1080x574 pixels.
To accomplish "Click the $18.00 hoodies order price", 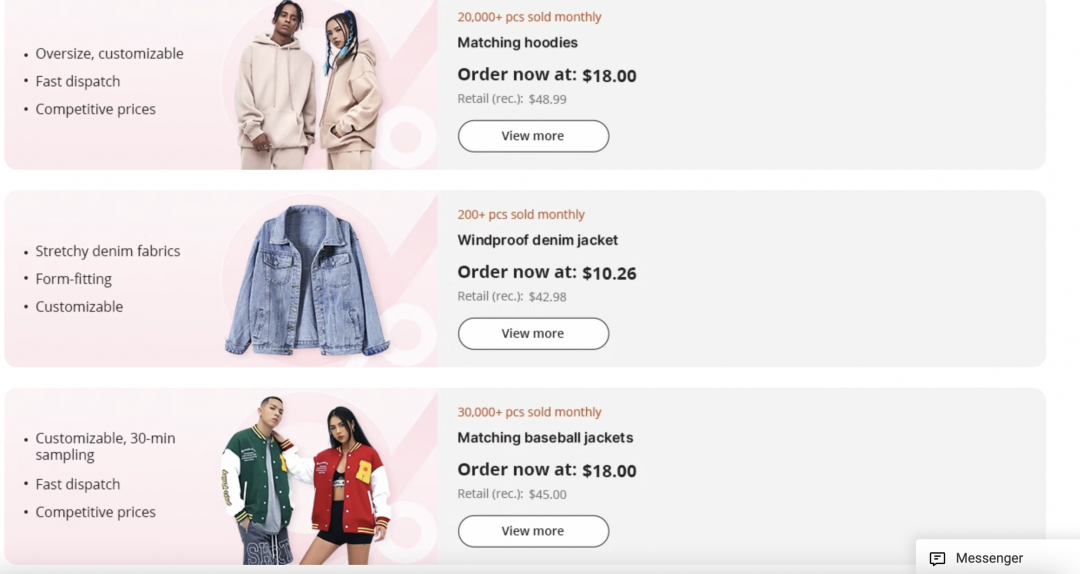I will [609, 76].
